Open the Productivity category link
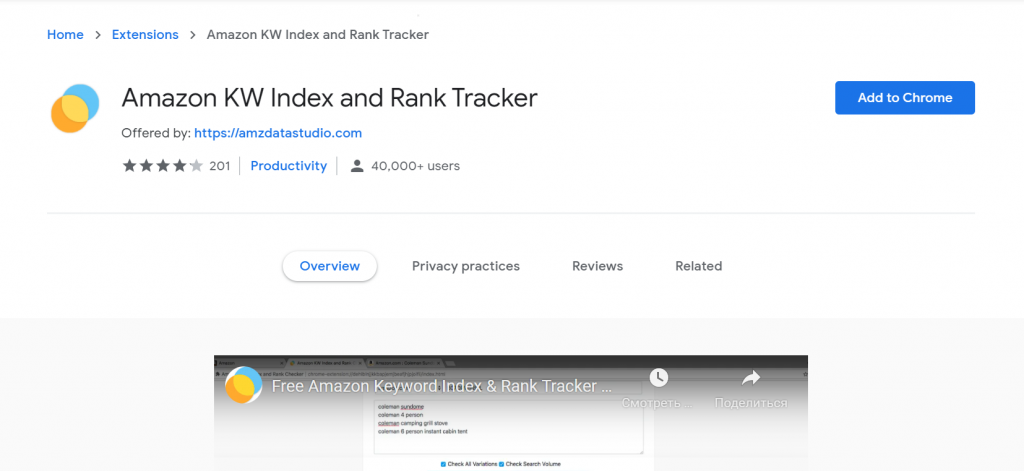Viewport: 1024px width, 471px height. point(289,166)
